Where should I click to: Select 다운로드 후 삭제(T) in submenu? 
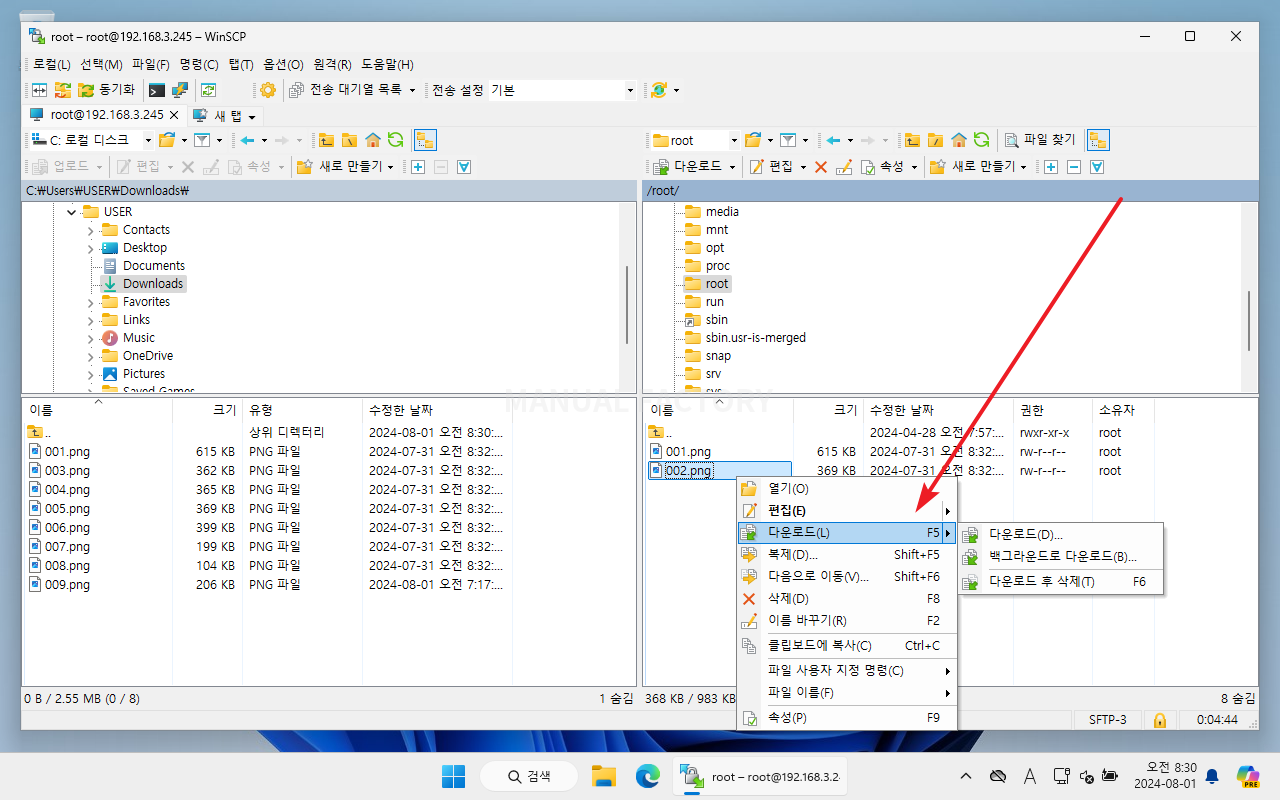click(1061, 582)
